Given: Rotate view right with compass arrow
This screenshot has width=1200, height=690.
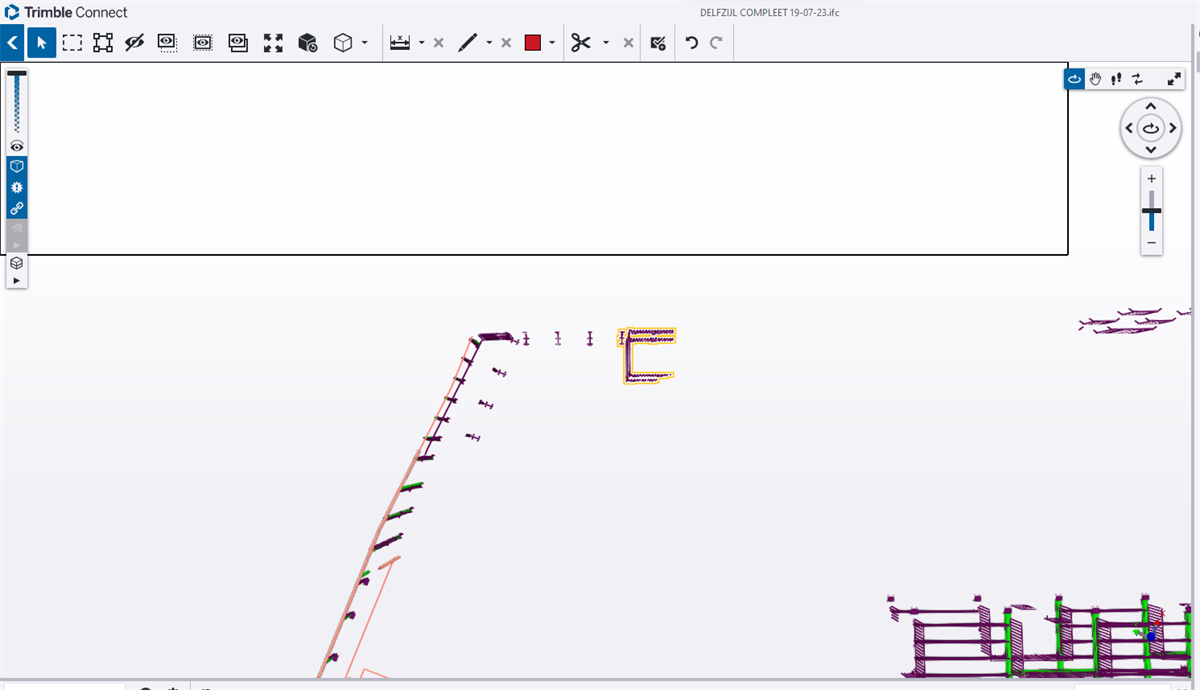Looking at the screenshot, I should pyautogui.click(x=1173, y=128).
